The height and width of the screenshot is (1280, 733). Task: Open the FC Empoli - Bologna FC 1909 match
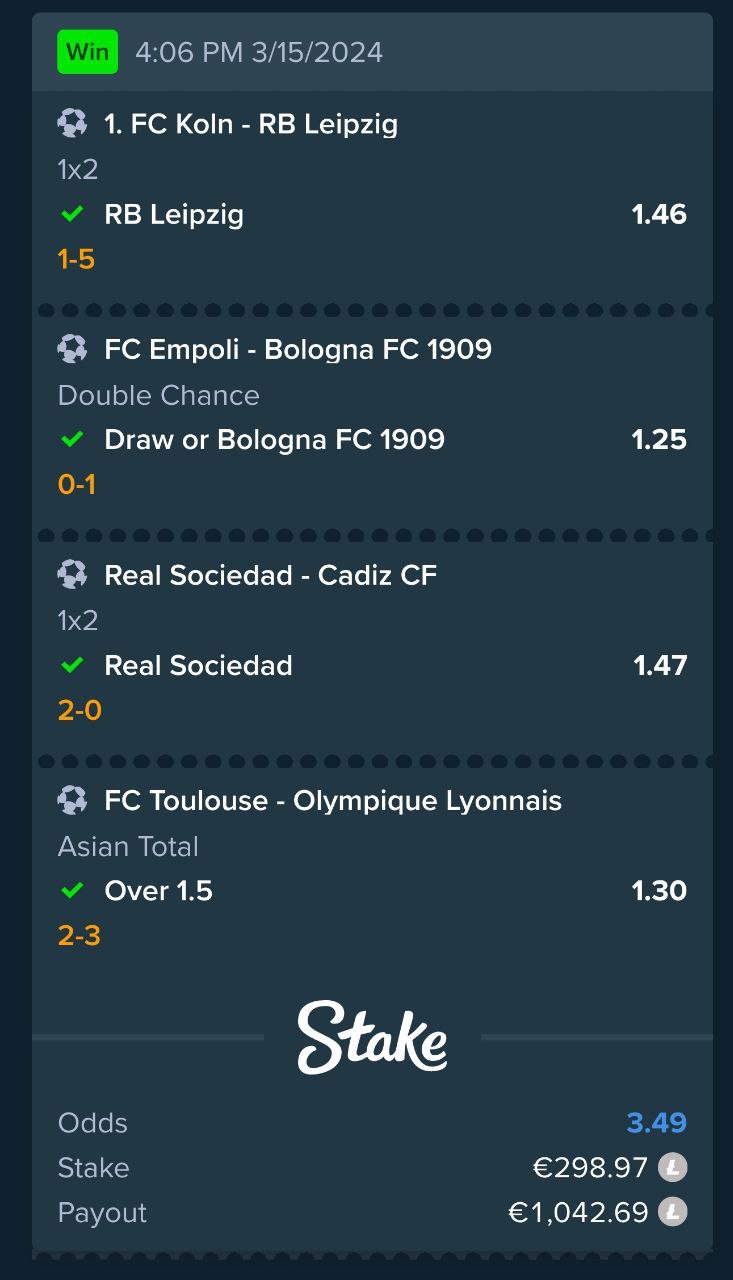(x=298, y=349)
